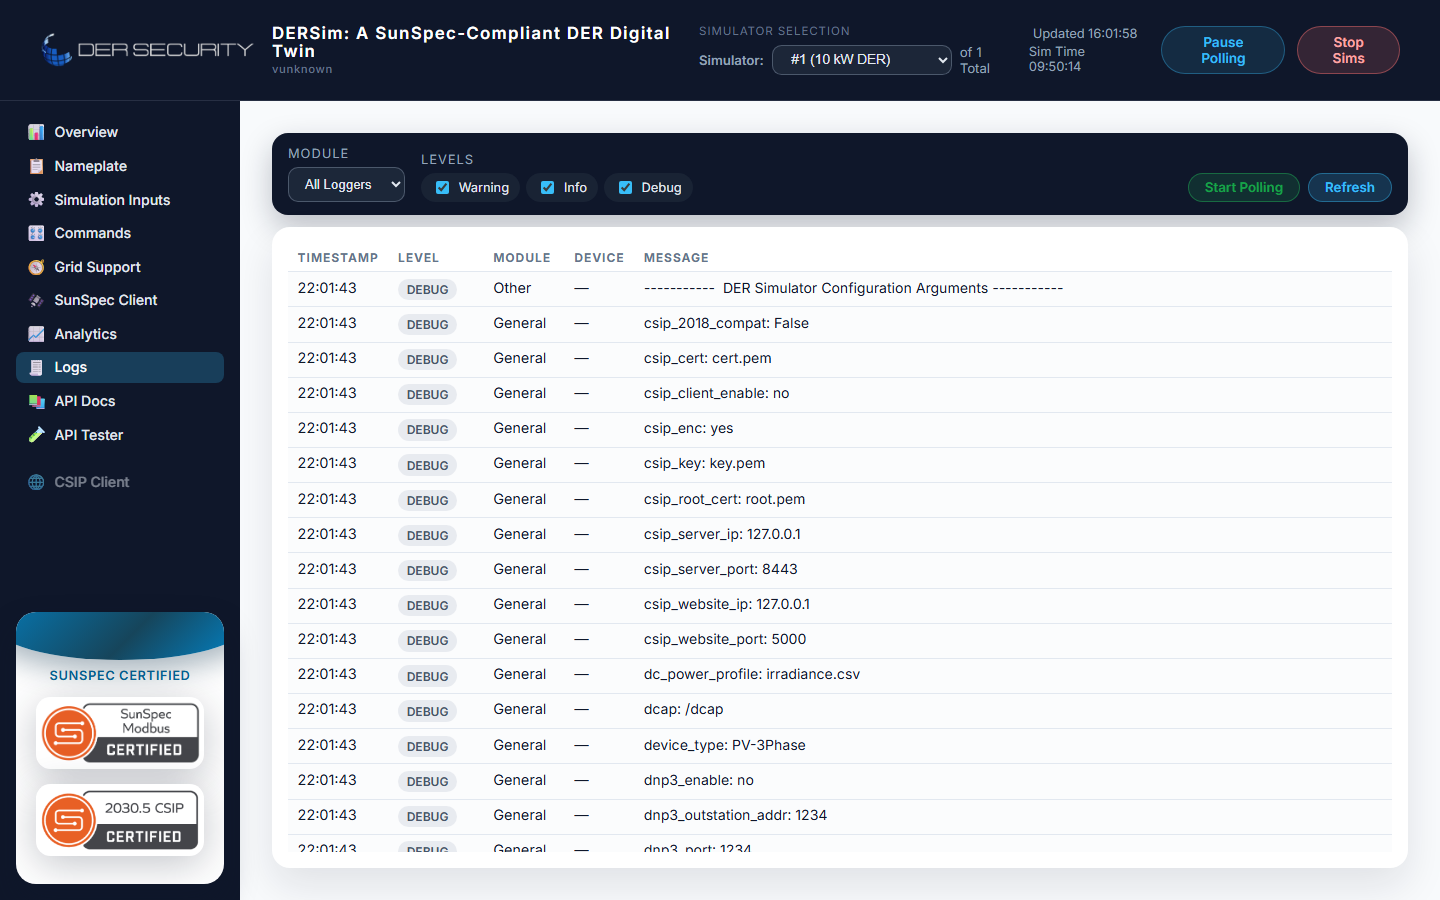This screenshot has height=900, width=1440.
Task: Open the Overview page
Action: tap(120, 132)
